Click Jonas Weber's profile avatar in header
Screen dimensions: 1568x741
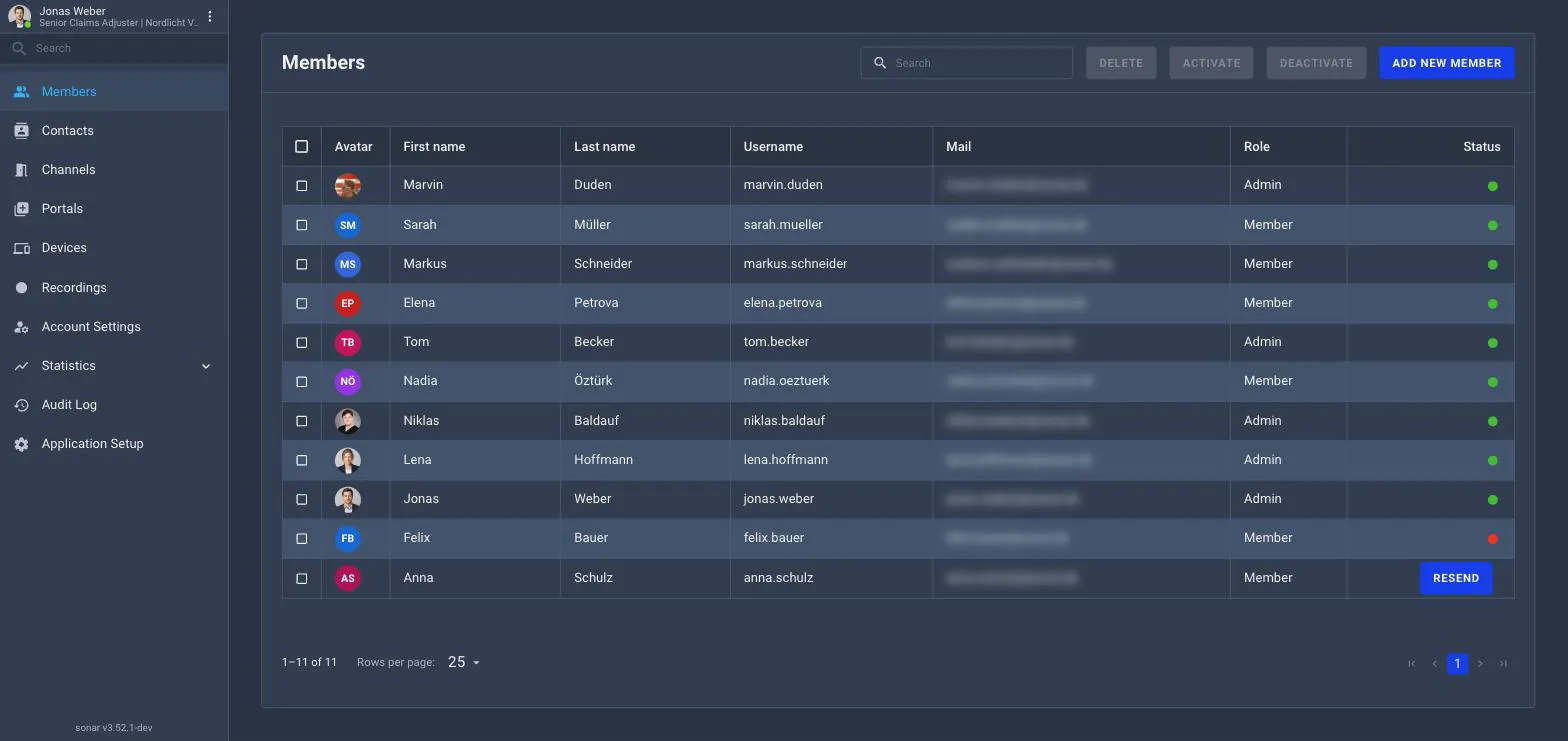[x=19, y=16]
